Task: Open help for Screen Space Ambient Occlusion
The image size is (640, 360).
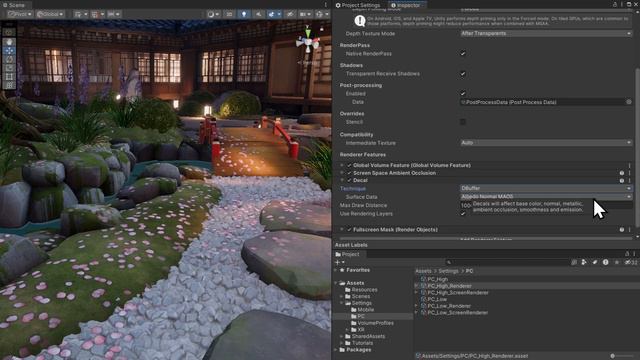Action: [622, 173]
